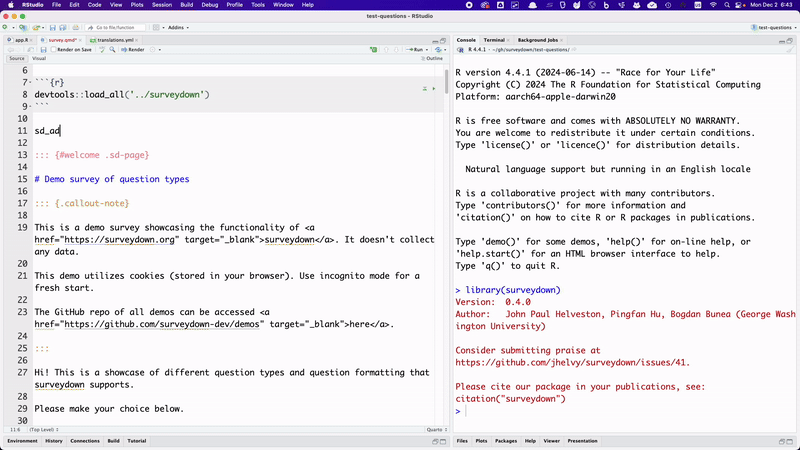
Task: Maximize the source editor pane
Action: point(443,40)
